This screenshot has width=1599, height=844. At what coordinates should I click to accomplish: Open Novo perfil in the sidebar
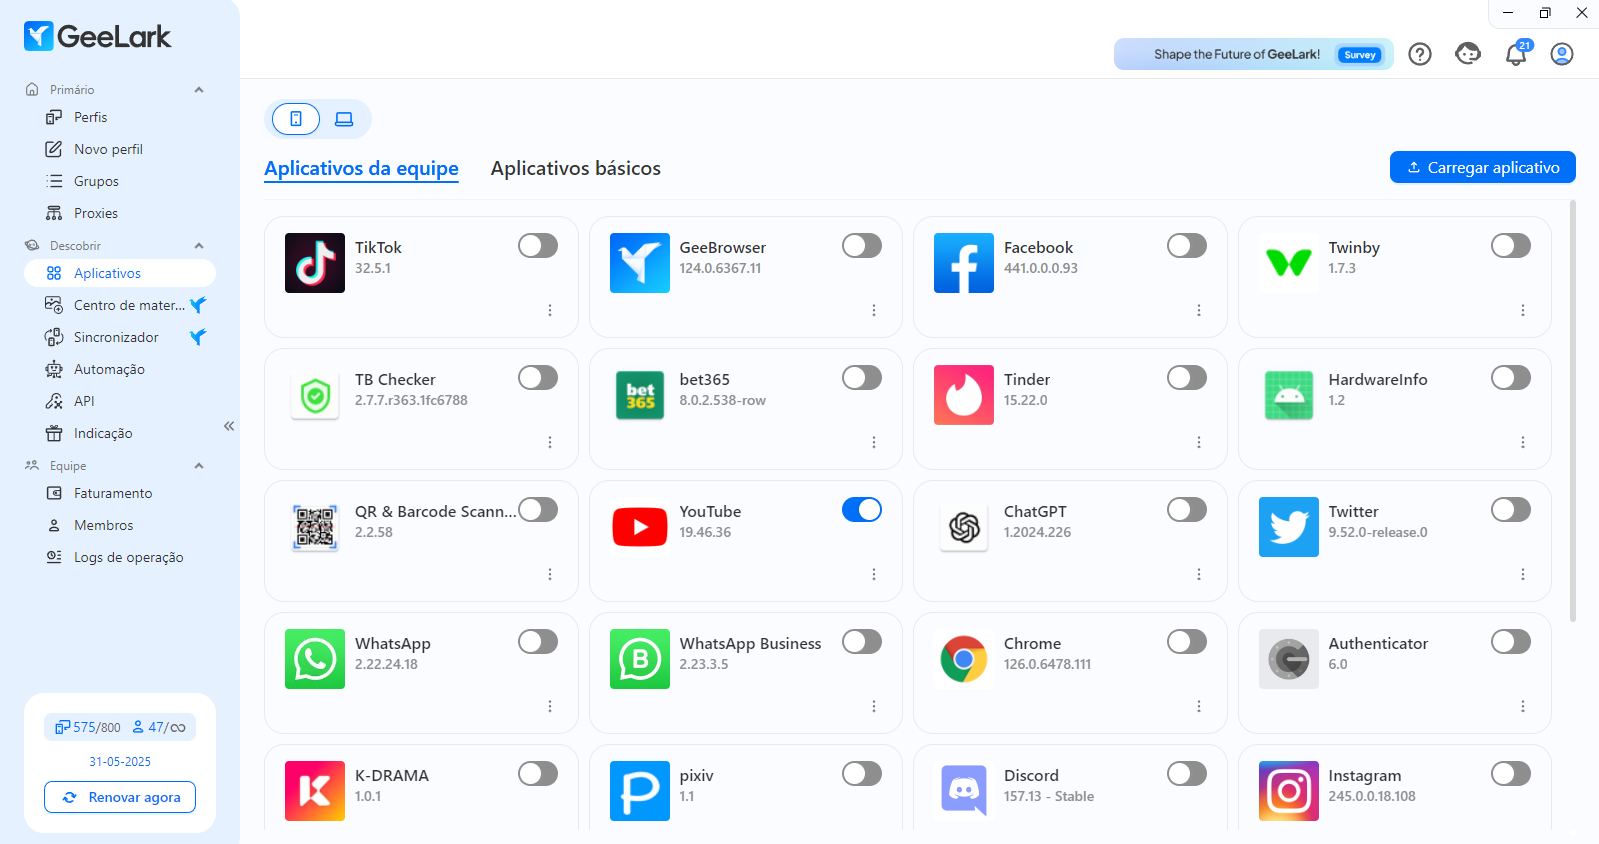tap(120, 149)
